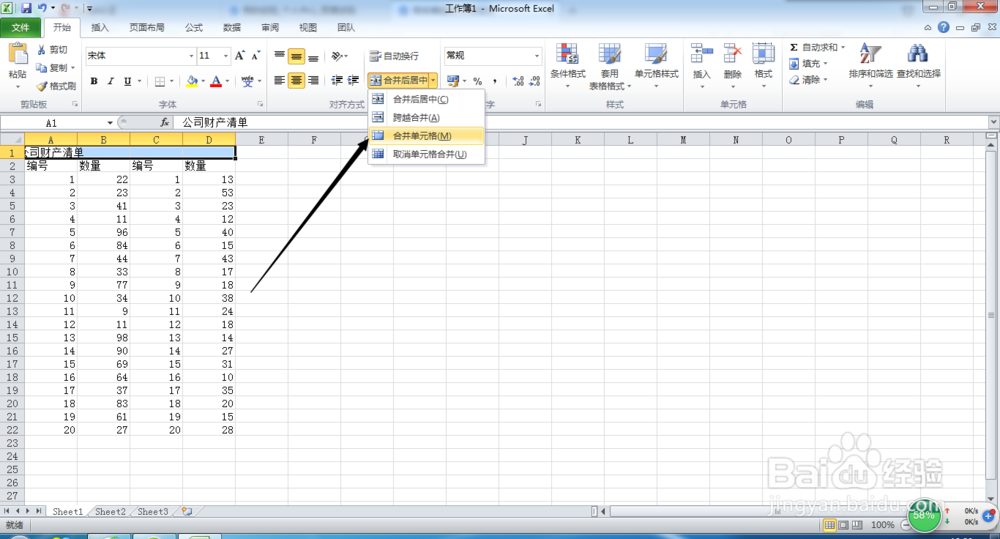Decrease font size with the small A icon
The width and height of the screenshot is (1000, 539).
click(255, 55)
